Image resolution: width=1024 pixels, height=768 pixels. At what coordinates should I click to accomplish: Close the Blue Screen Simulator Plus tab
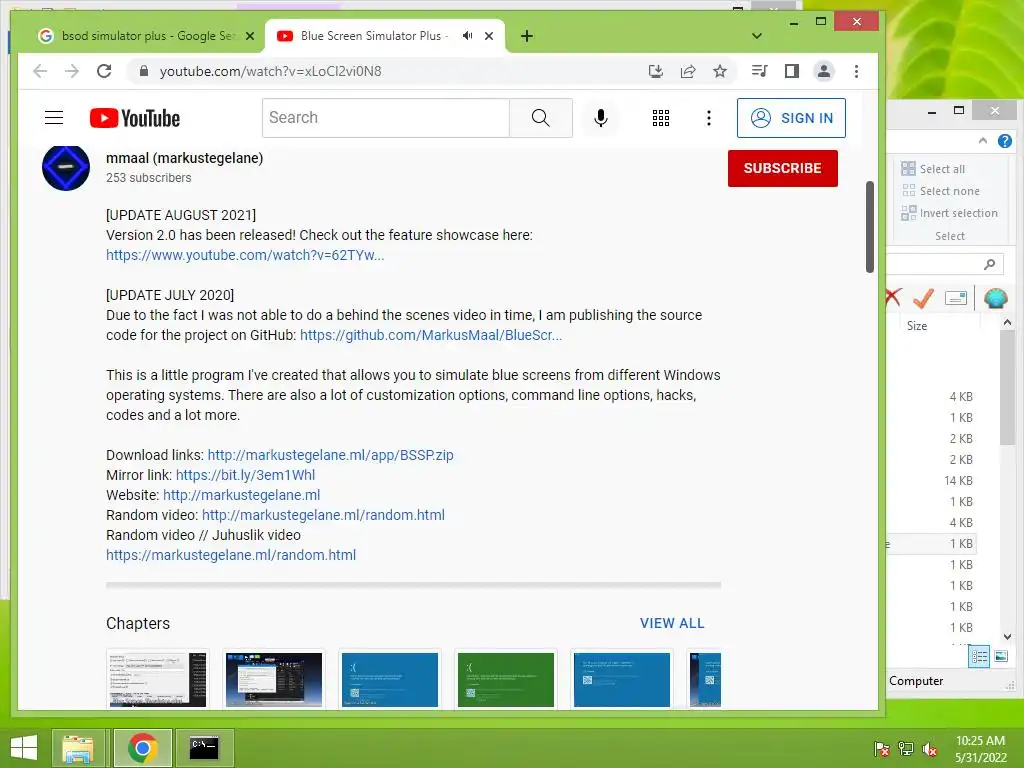coord(488,36)
